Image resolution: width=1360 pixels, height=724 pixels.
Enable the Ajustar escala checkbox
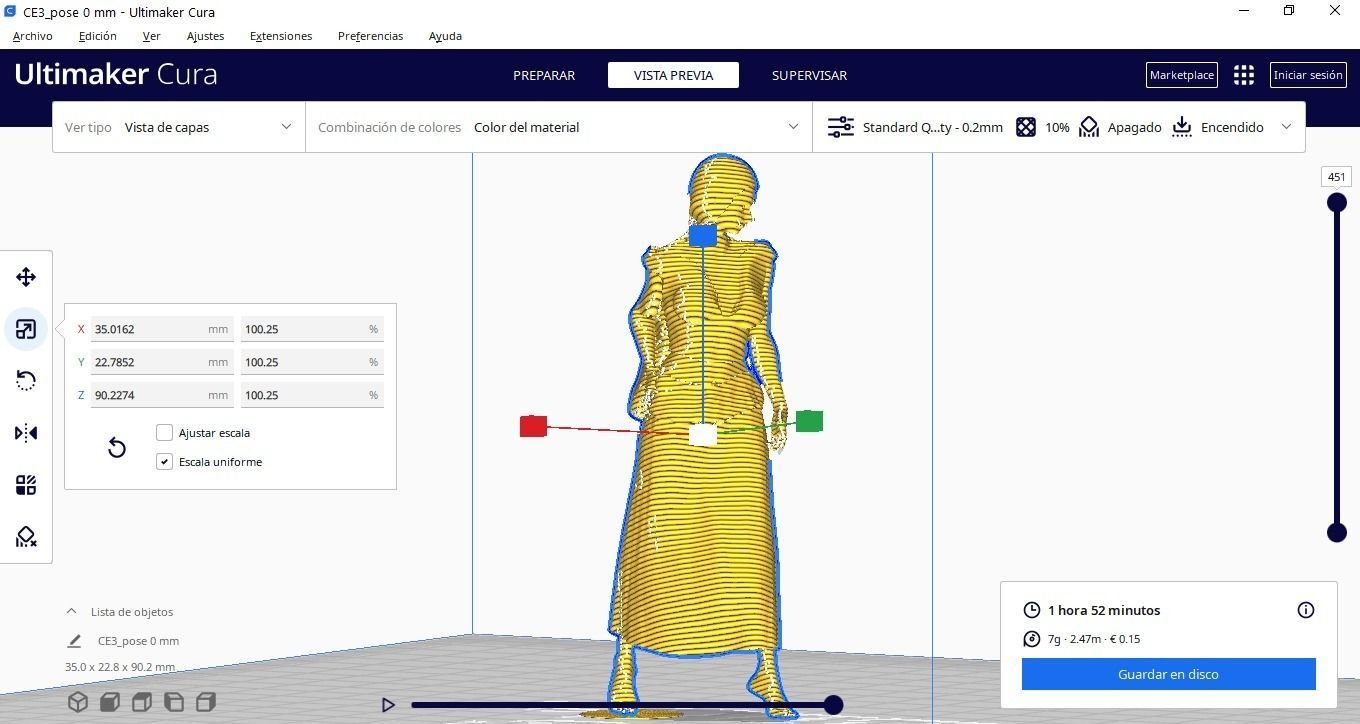tap(165, 433)
